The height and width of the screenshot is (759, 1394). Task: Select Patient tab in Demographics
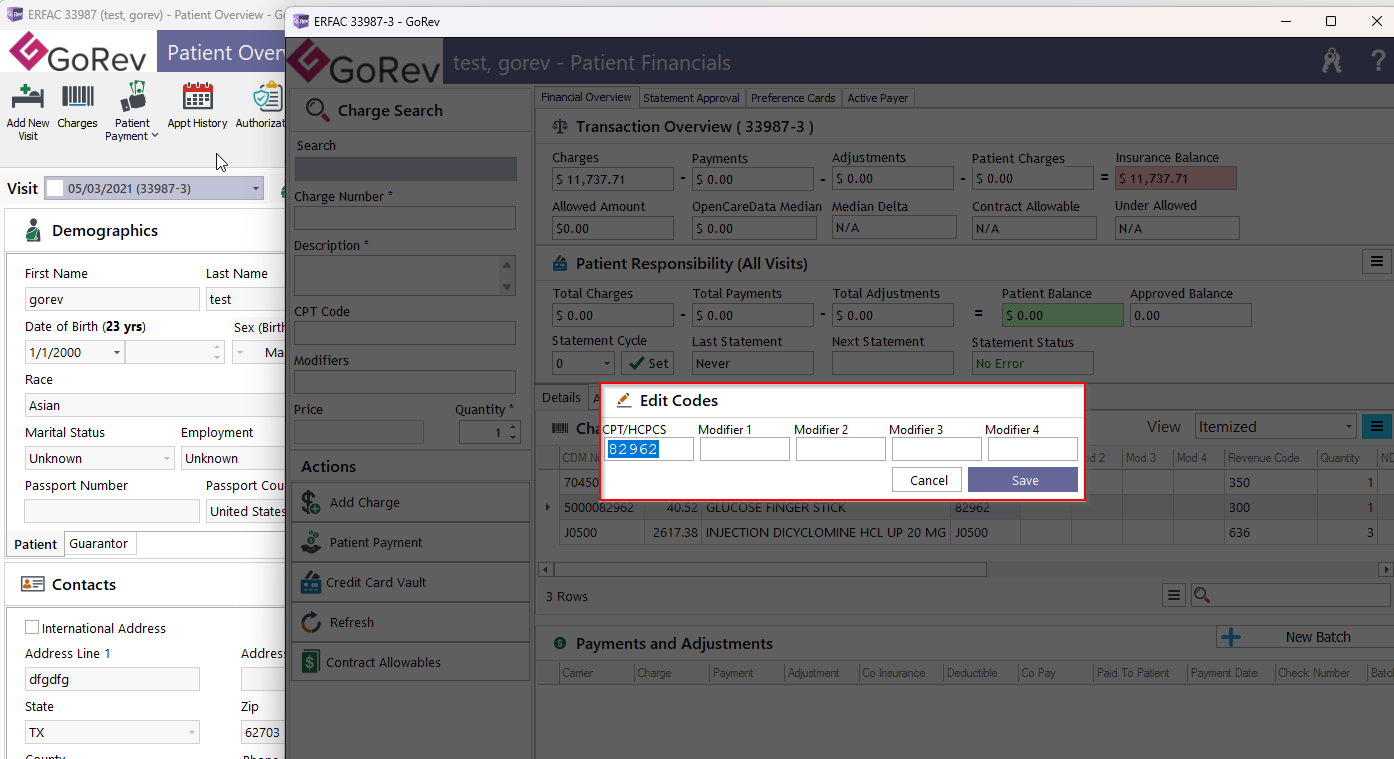(36, 544)
